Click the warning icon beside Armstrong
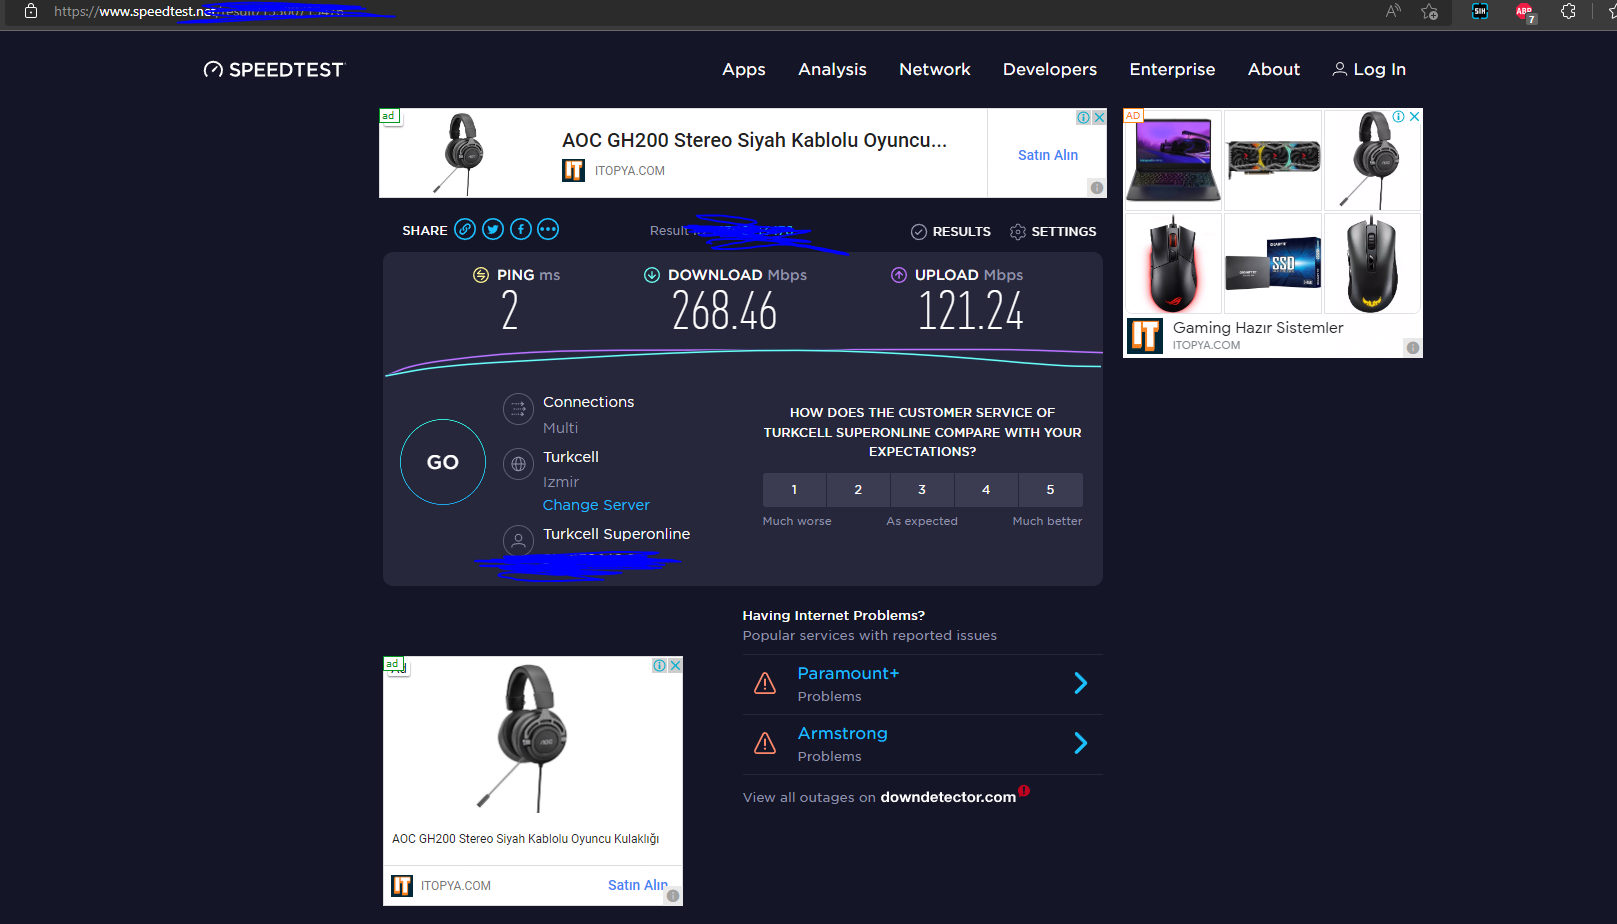Viewport: 1617px width, 924px height. pyautogui.click(x=765, y=743)
